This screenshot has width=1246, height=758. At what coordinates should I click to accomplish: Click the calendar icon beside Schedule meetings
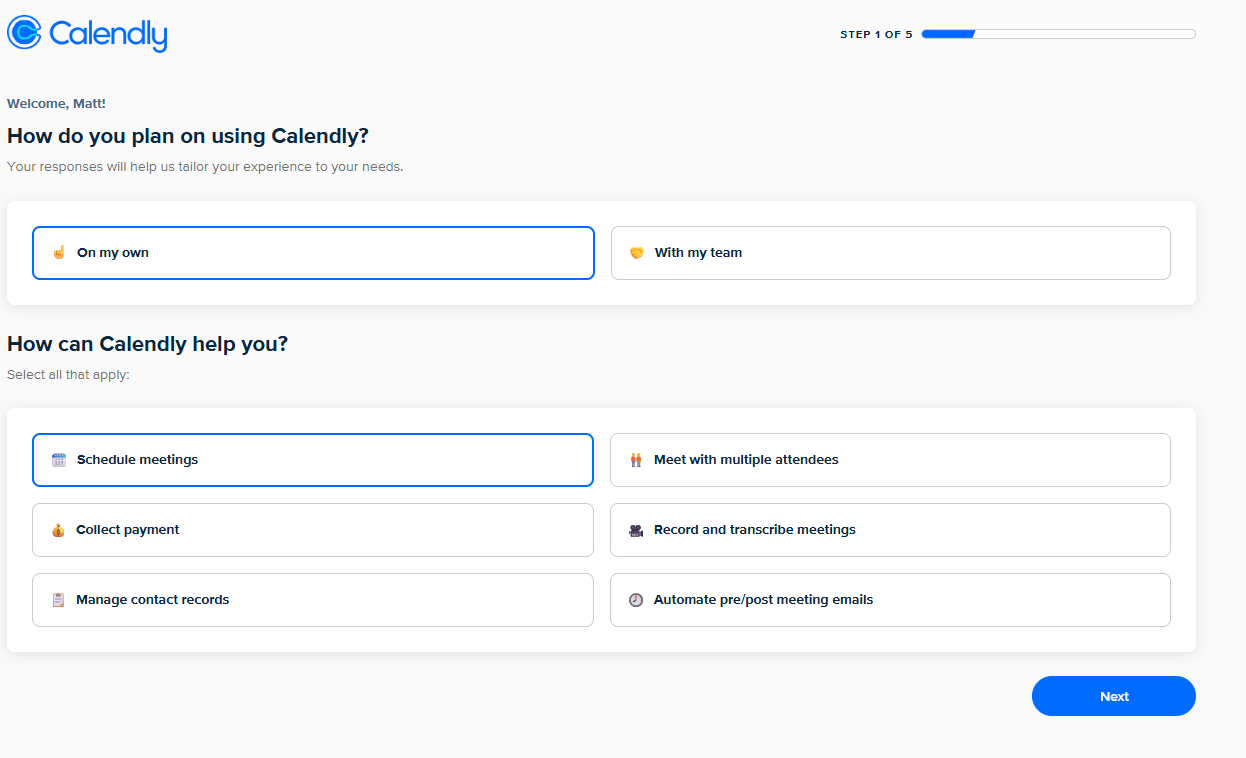pos(58,460)
